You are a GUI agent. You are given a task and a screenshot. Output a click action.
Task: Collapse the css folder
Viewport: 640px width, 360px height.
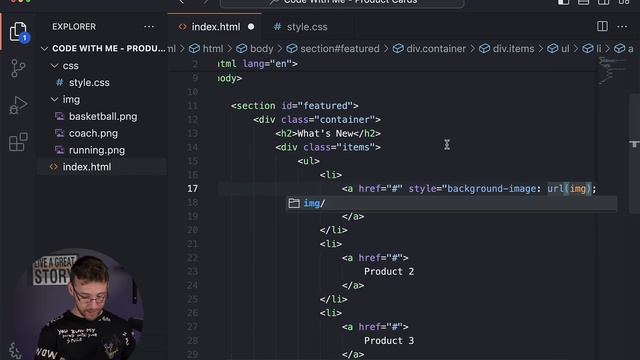coord(54,66)
